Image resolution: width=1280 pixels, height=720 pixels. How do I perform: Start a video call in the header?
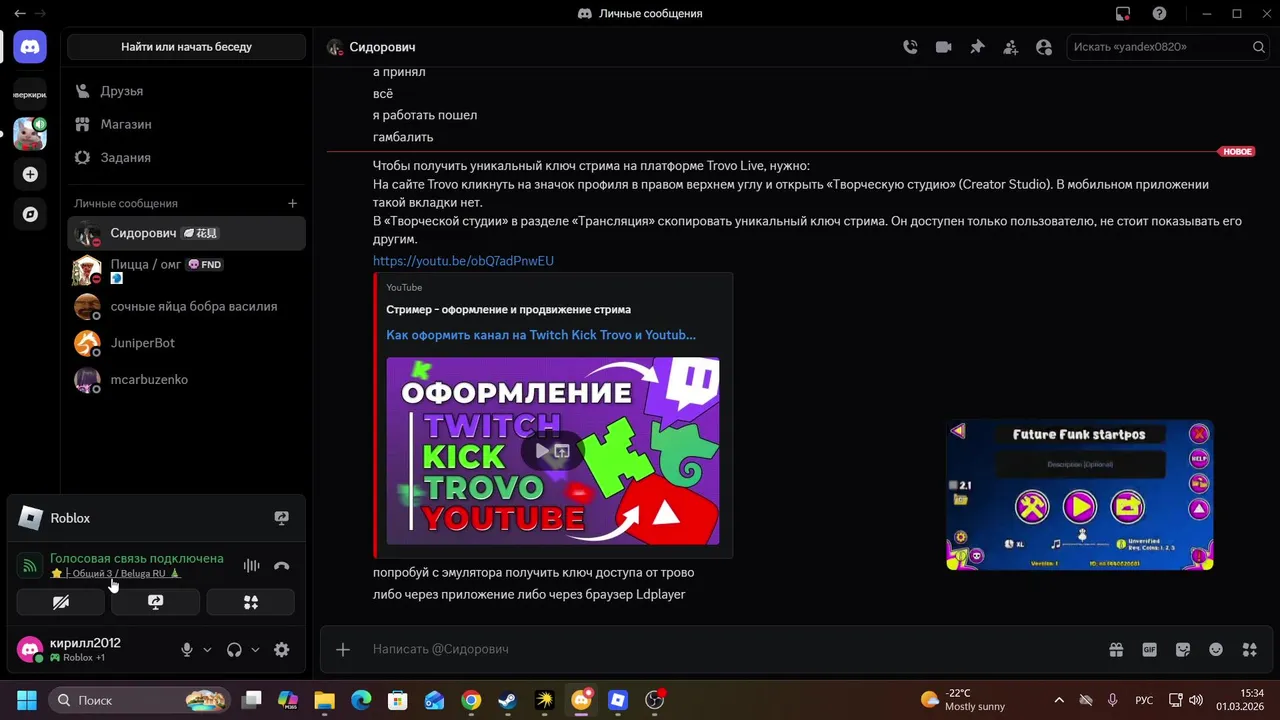pos(943,47)
